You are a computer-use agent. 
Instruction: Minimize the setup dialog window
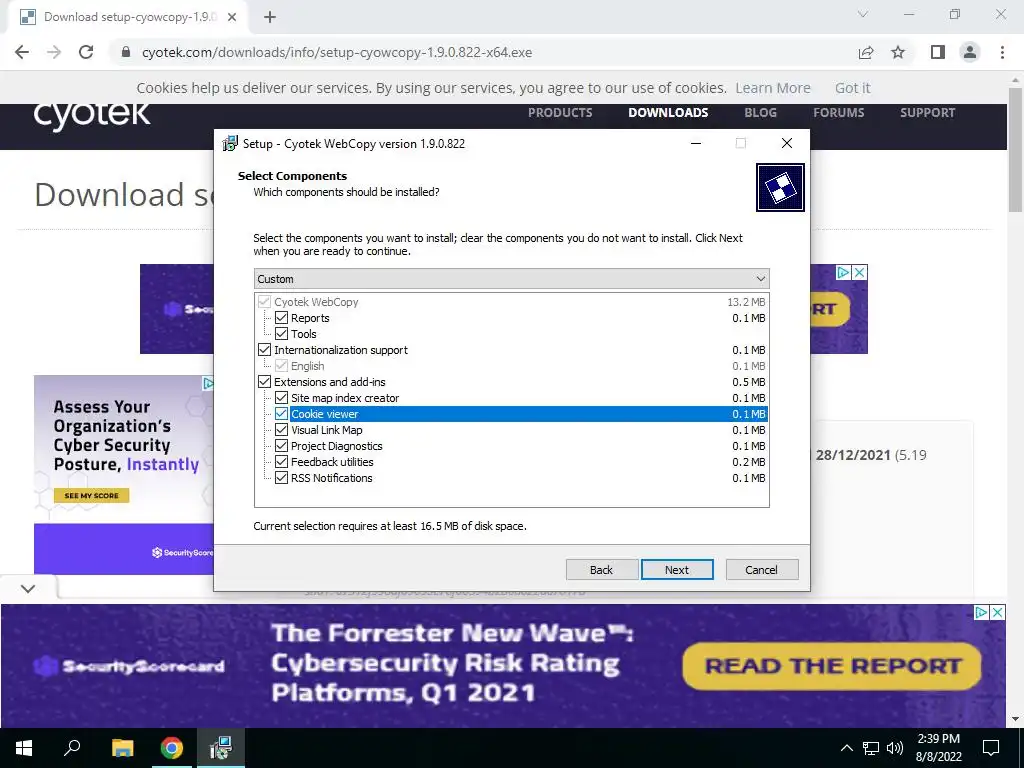[x=696, y=143]
